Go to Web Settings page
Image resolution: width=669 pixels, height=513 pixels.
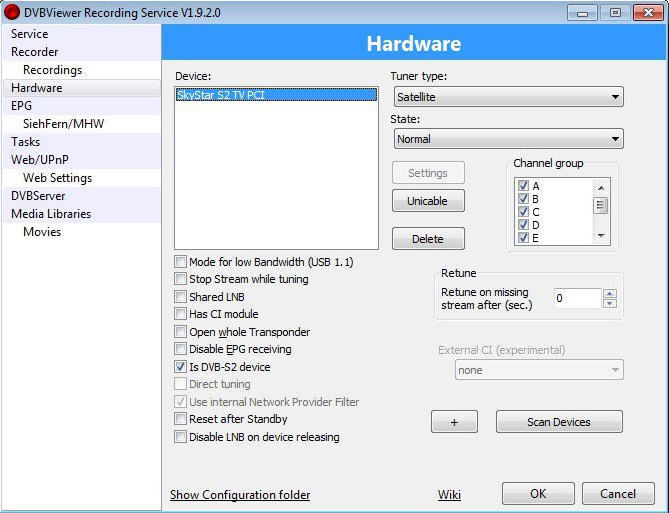[57, 178]
